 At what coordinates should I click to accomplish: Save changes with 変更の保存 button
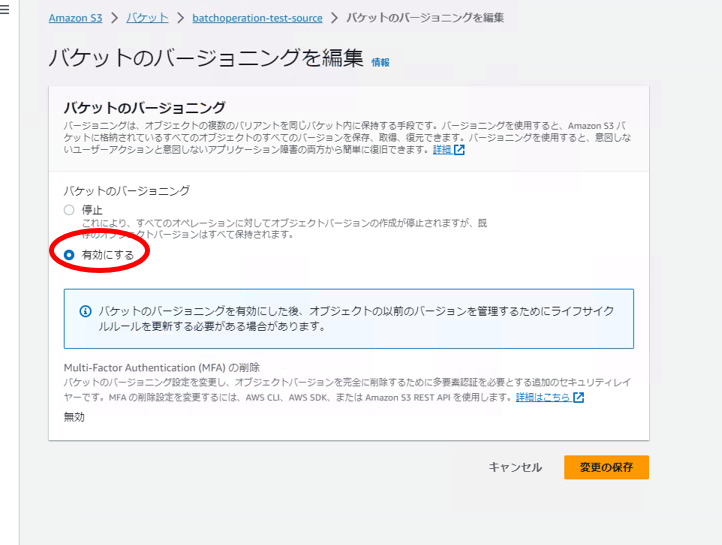point(606,467)
